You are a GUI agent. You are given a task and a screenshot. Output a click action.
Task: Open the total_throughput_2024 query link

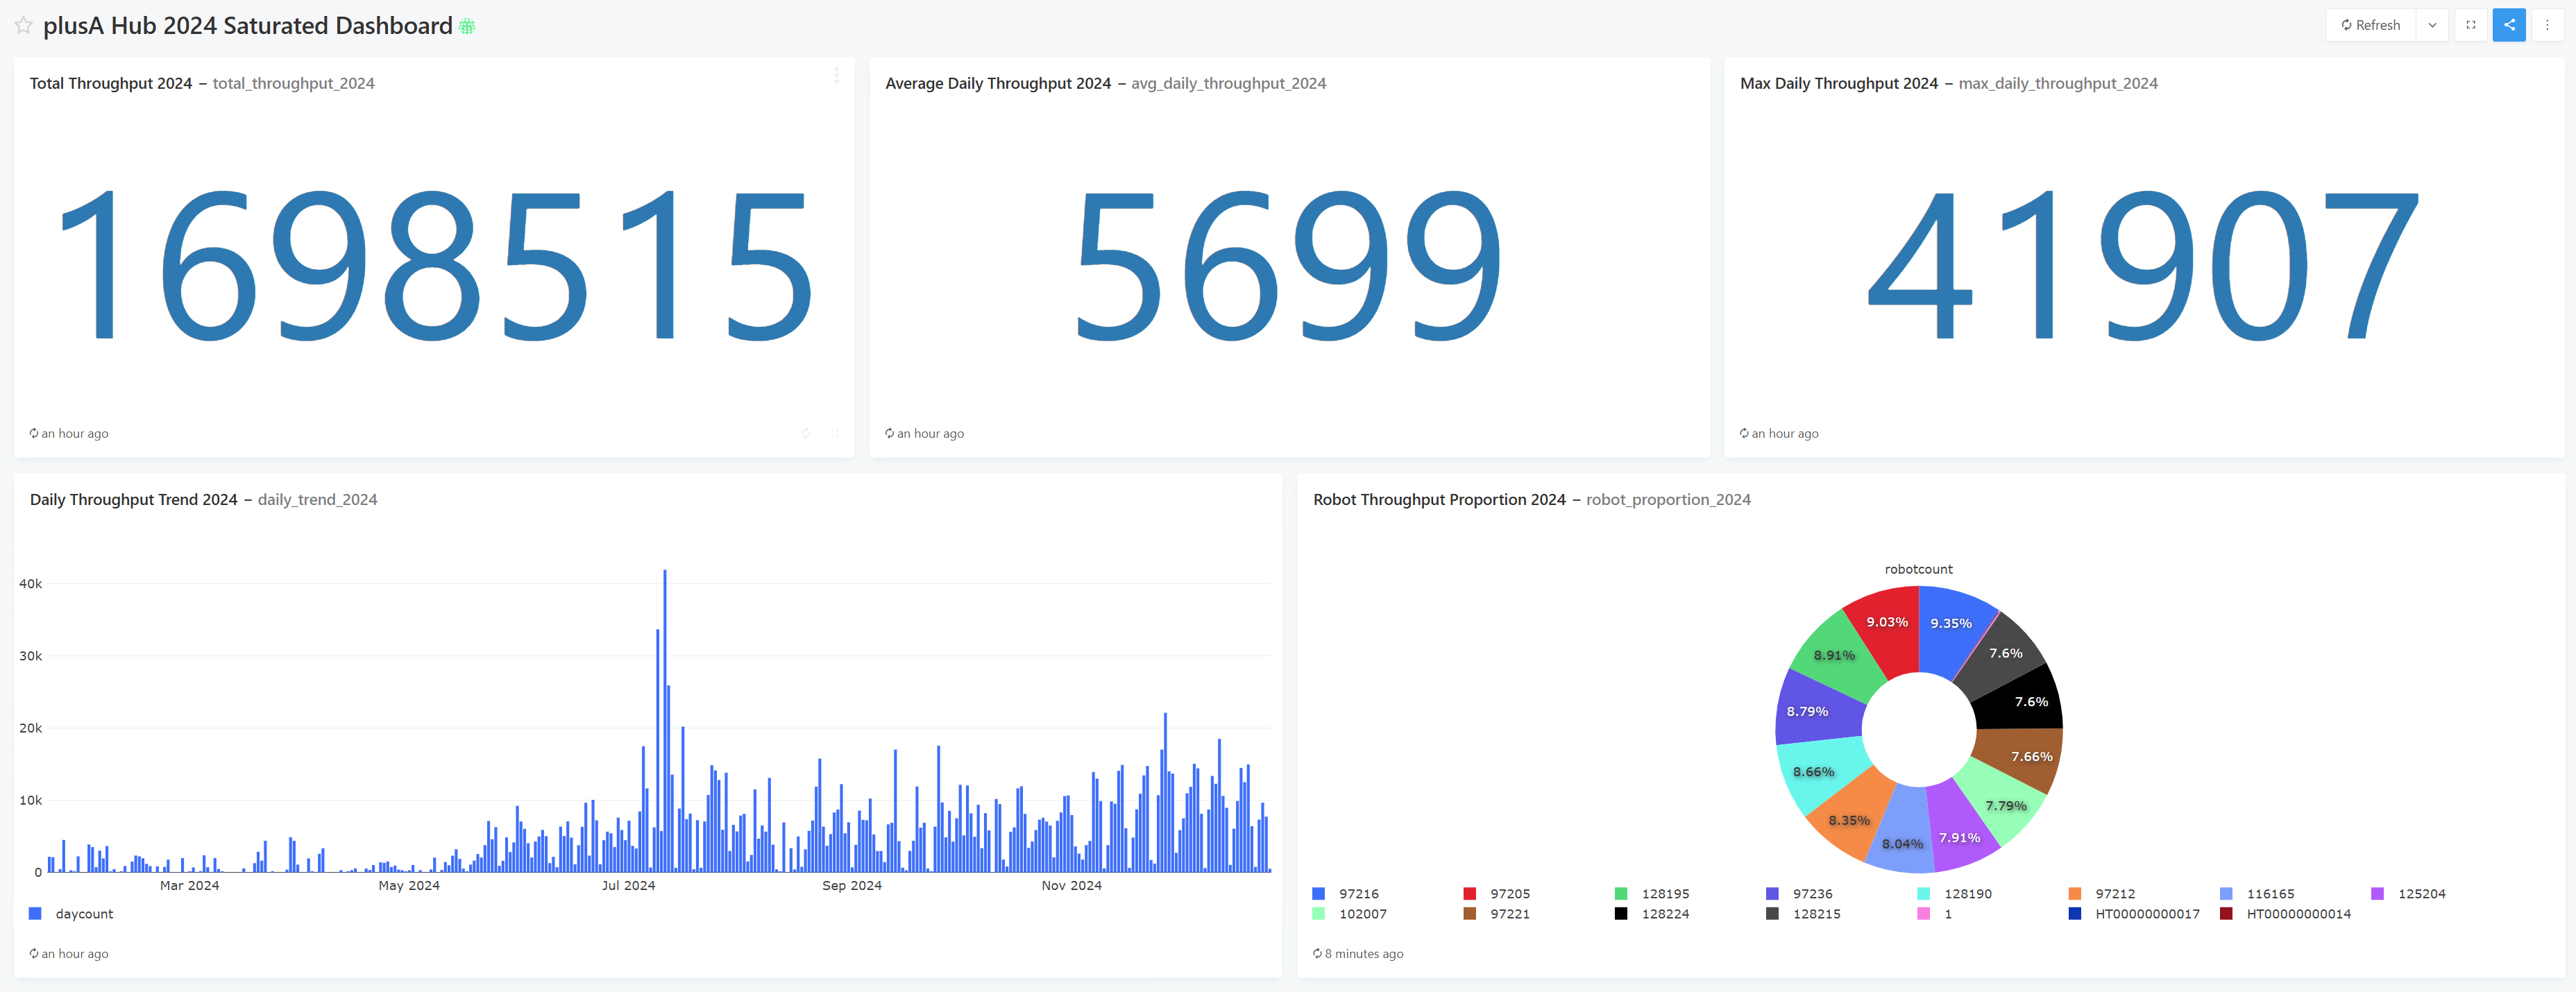tap(293, 83)
